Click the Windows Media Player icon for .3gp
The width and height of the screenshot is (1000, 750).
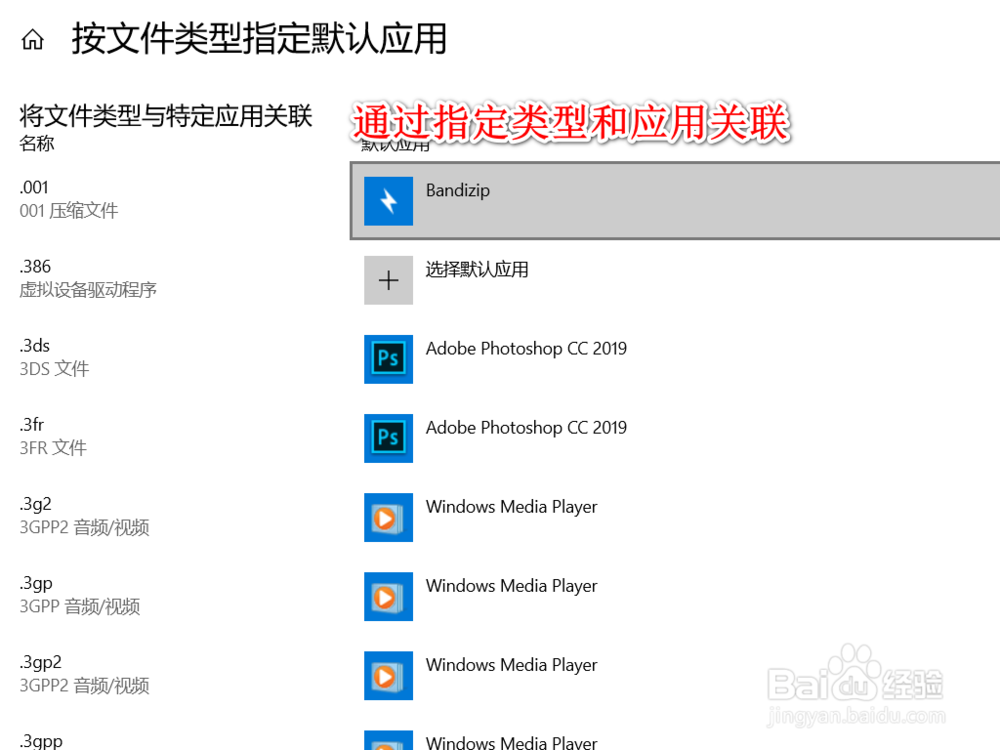[x=388, y=596]
